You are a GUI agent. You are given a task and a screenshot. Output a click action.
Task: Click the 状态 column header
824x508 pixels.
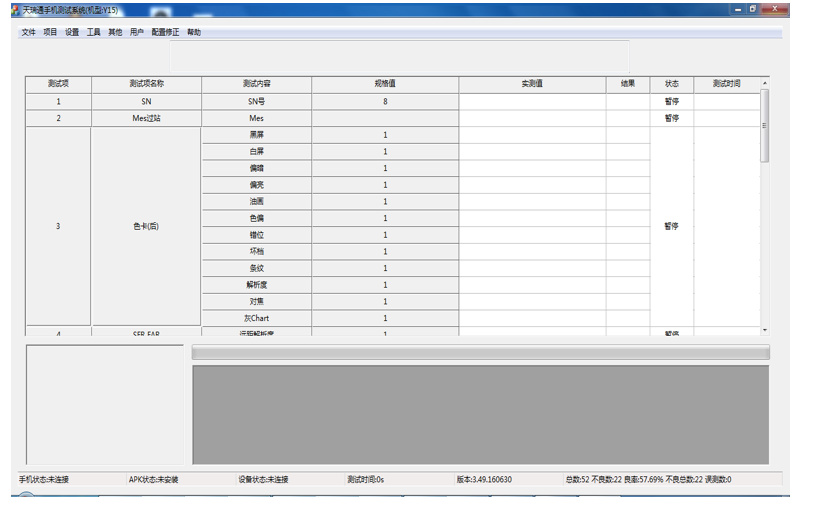pyautogui.click(x=672, y=84)
